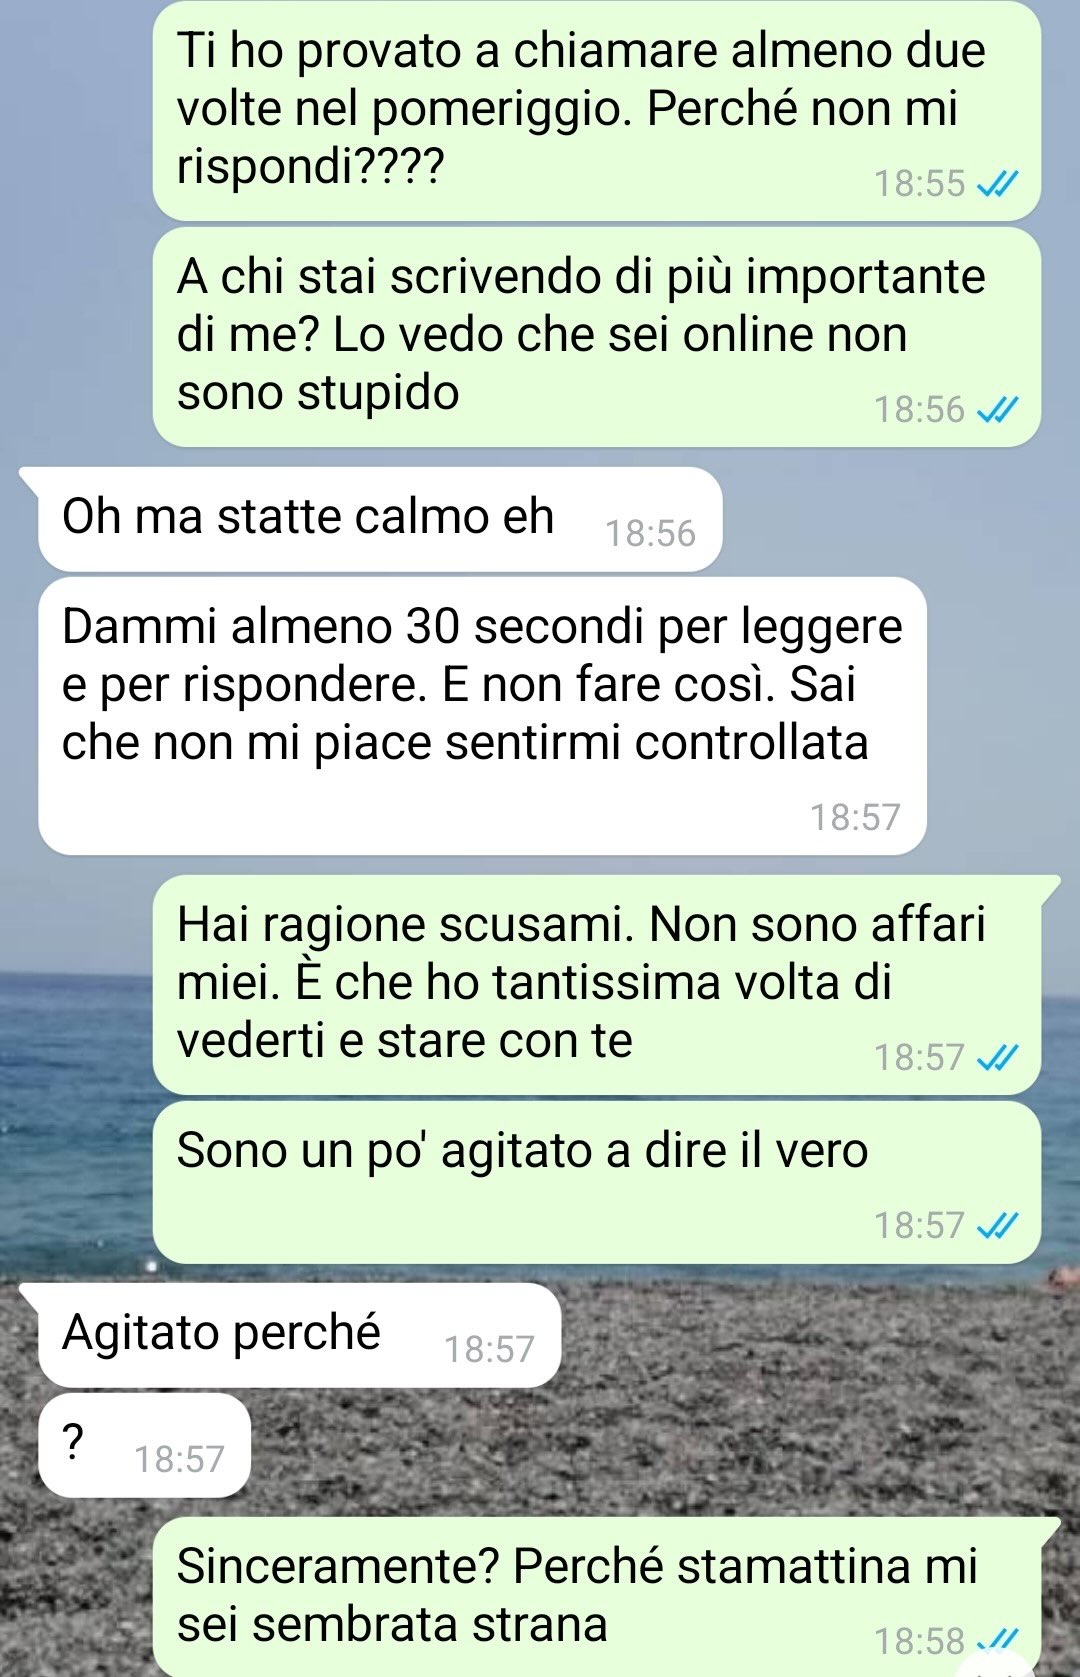Screen dimensions: 1080x1677
Task: Tap the 'Agitato perché' received message
Action: (x=299, y=1335)
